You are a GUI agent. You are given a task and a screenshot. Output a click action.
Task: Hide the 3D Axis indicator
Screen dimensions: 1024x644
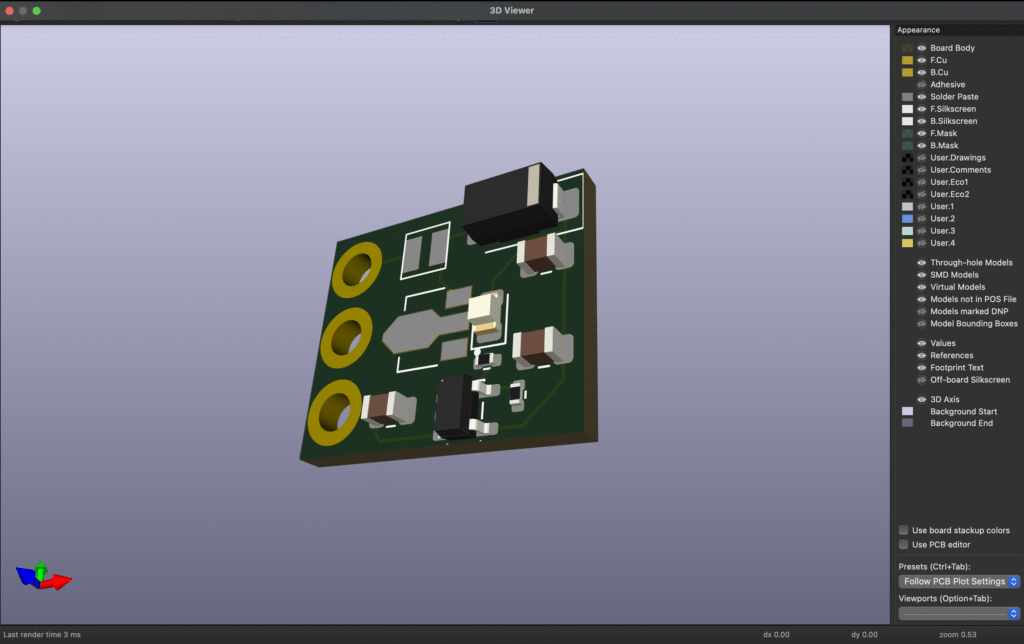[921, 400]
